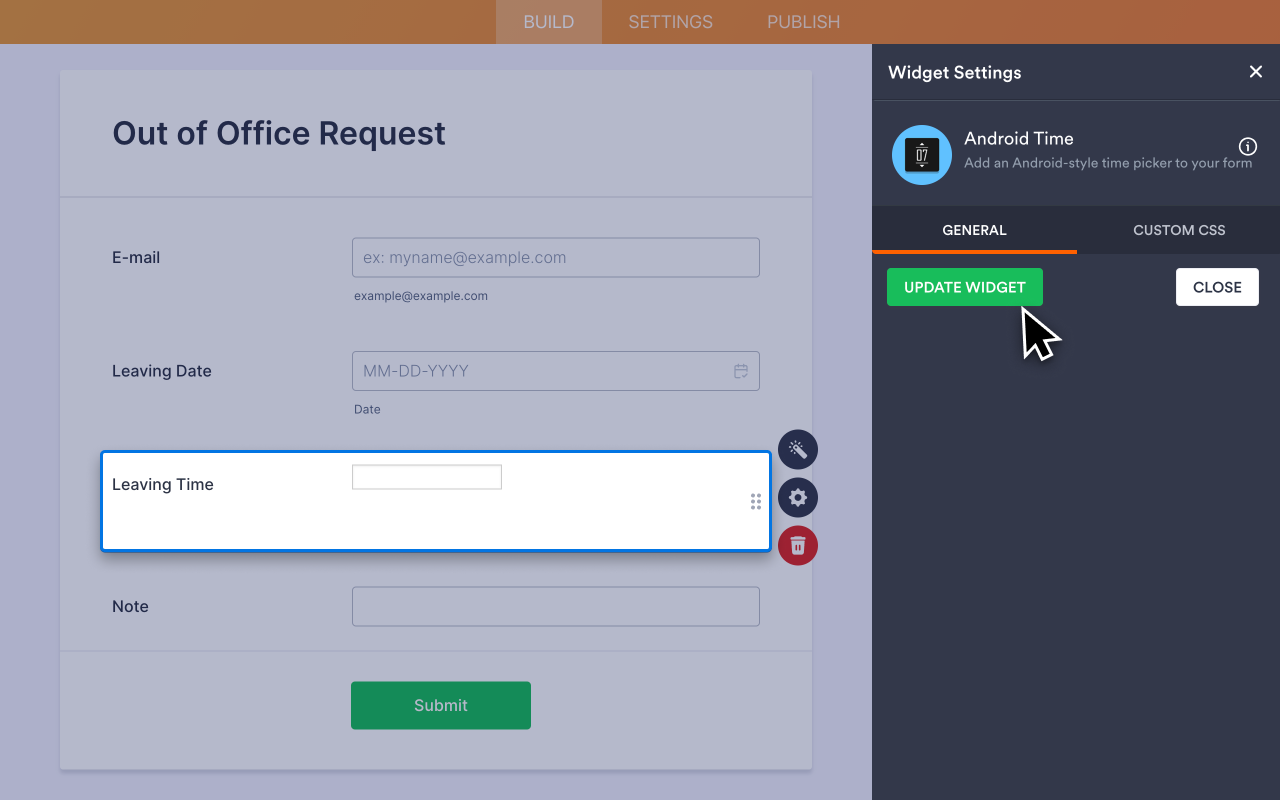Select the GENERAL tab in Widget Settings
1280x800 pixels.
[x=974, y=230]
